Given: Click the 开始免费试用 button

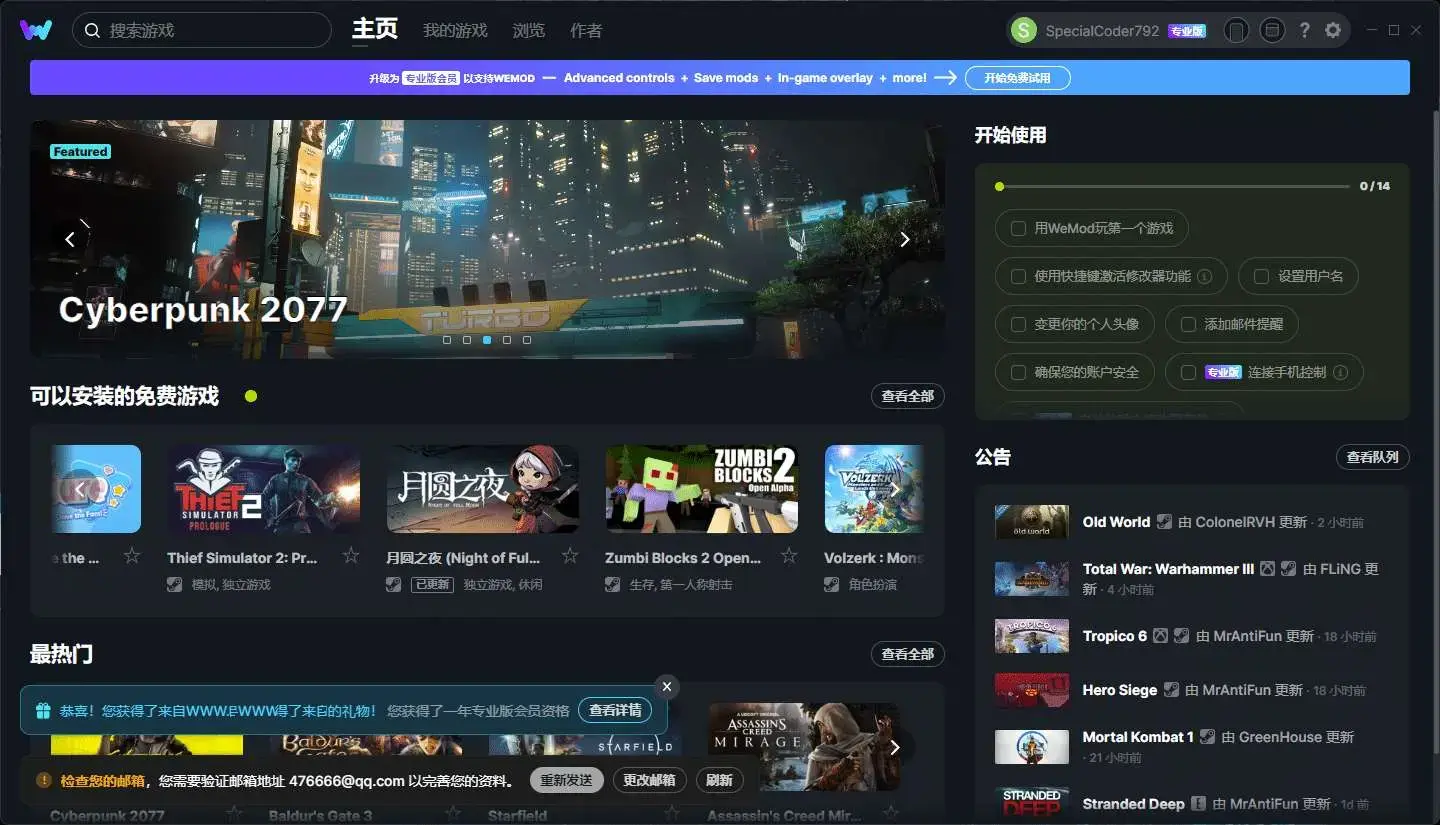Looking at the screenshot, I should point(1017,77).
